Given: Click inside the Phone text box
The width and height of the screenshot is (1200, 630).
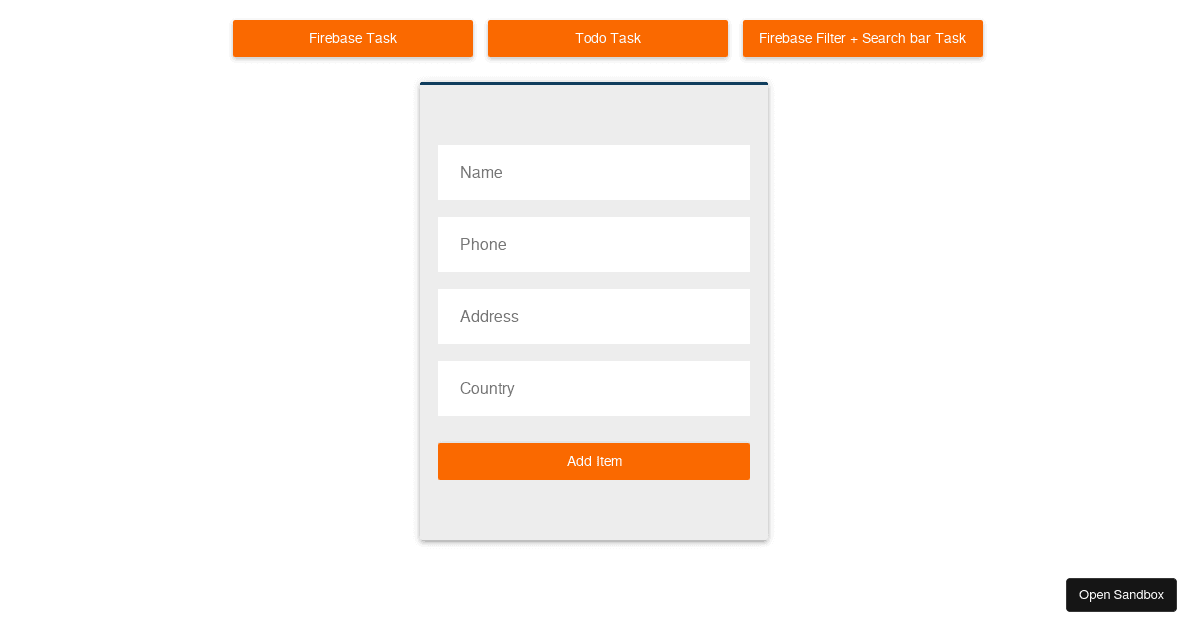Looking at the screenshot, I should coord(594,244).
